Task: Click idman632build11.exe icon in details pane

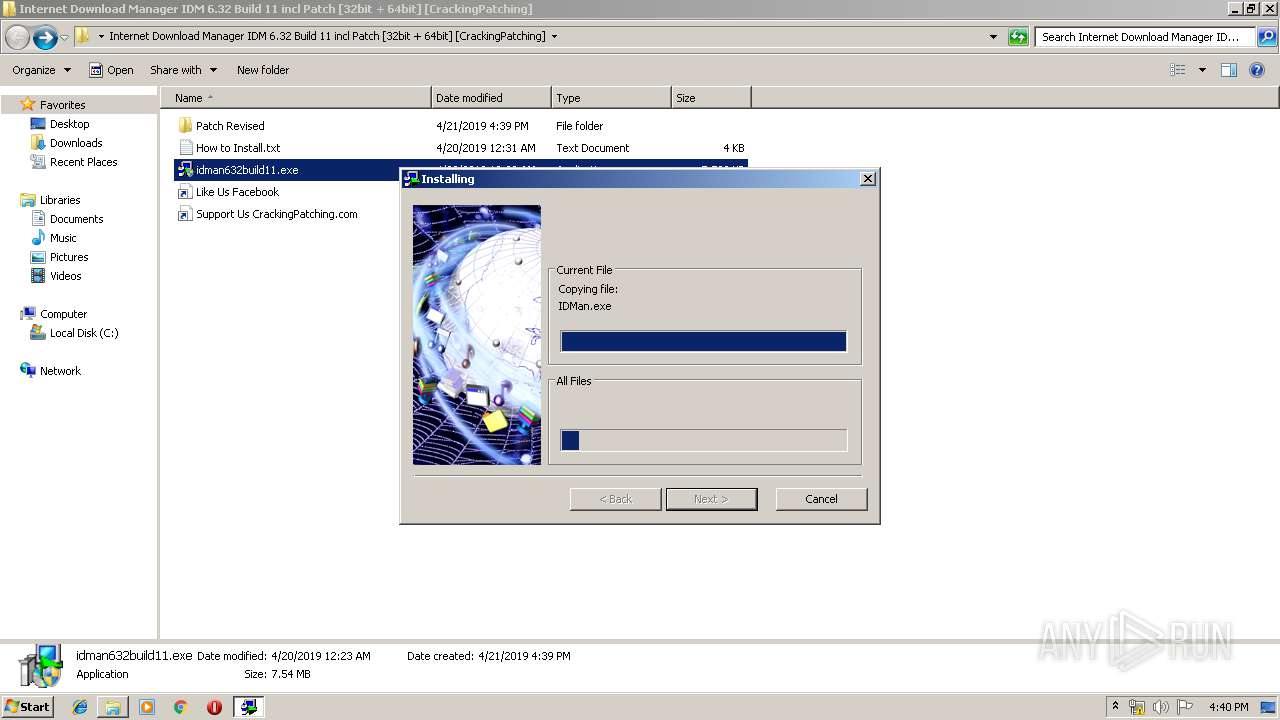Action: coord(41,666)
